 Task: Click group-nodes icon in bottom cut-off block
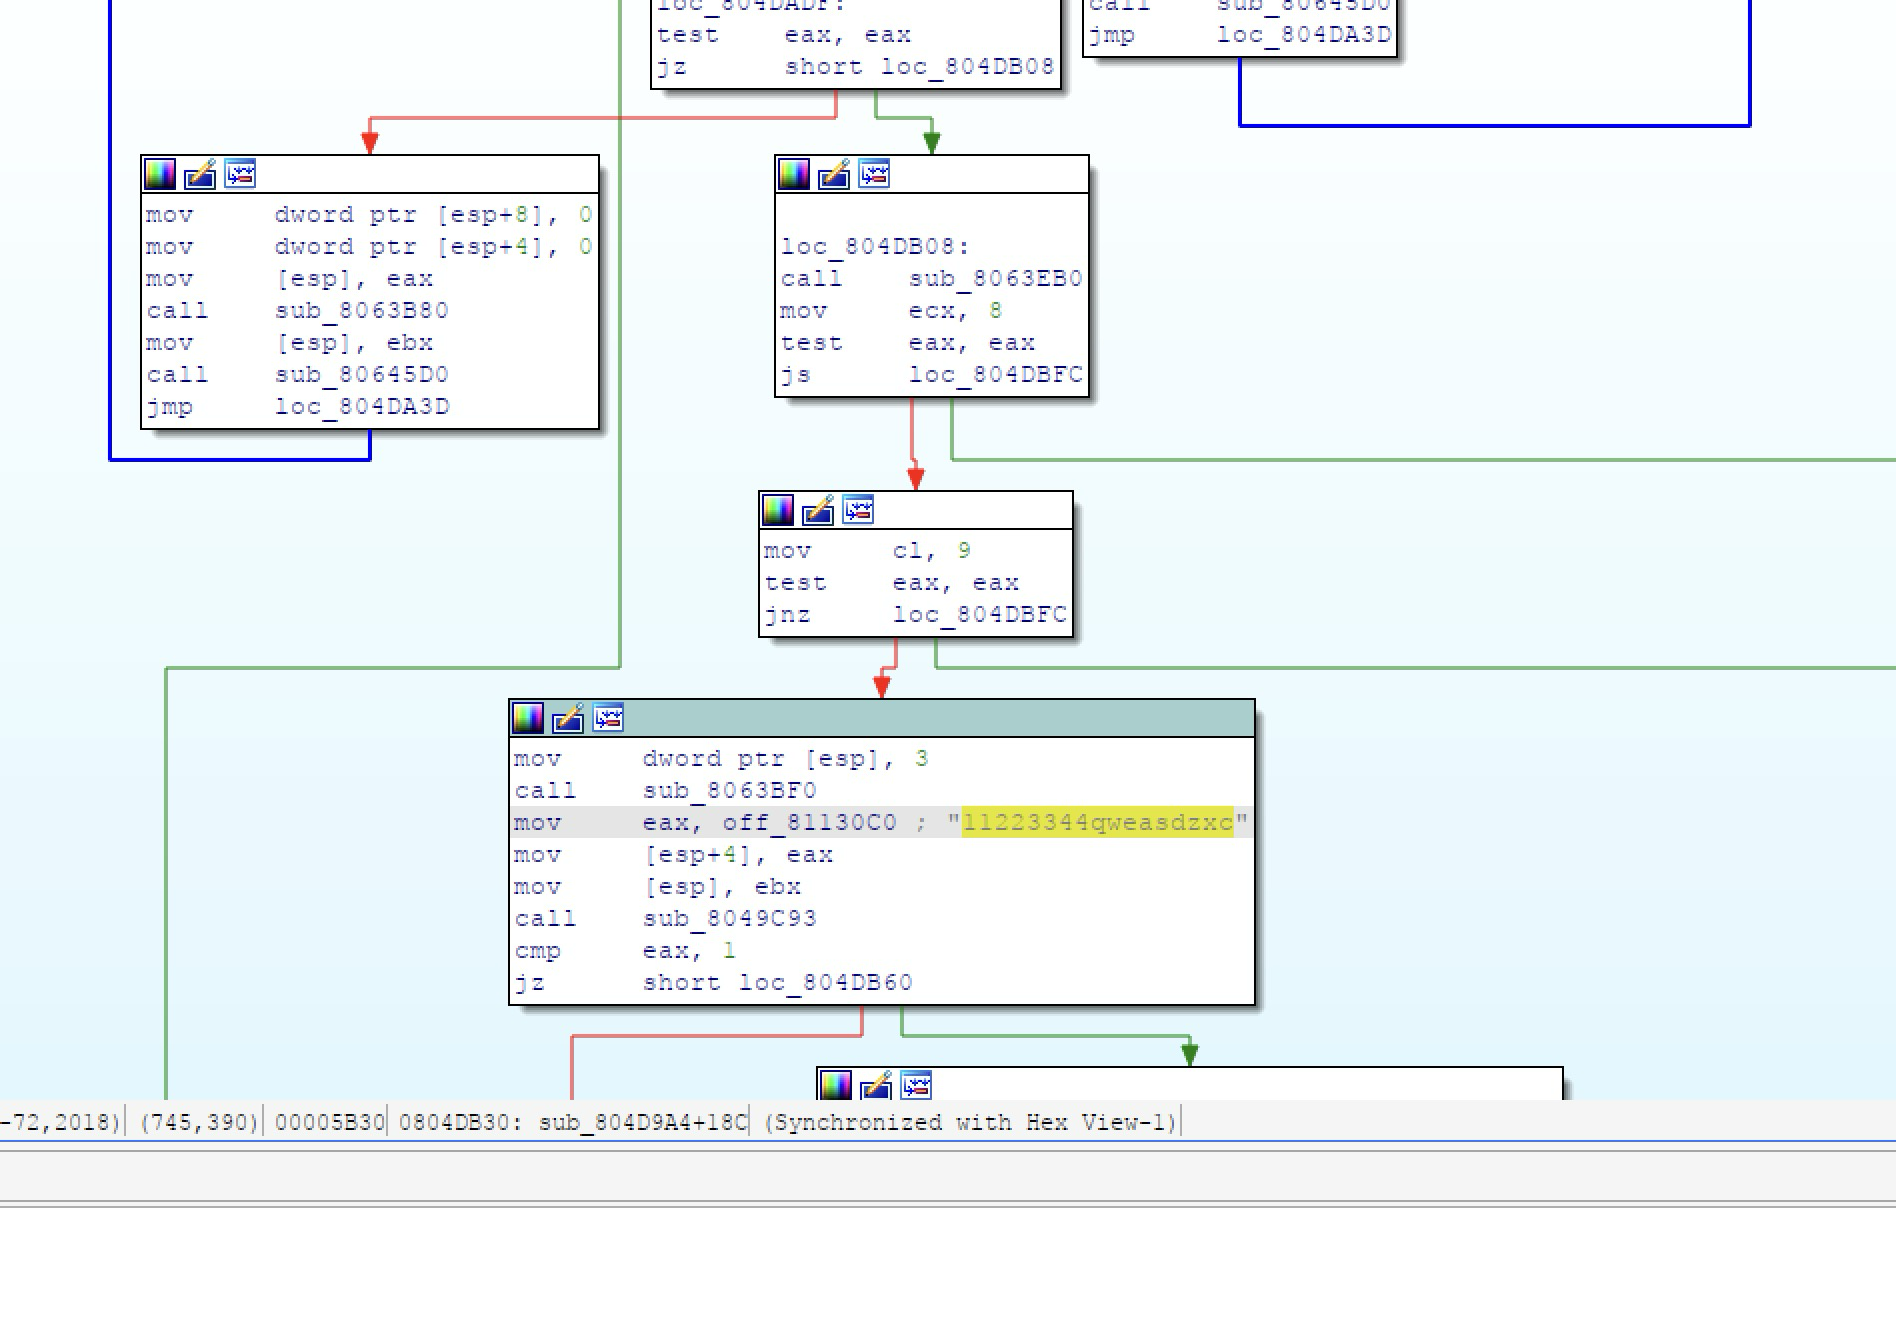pos(916,1085)
